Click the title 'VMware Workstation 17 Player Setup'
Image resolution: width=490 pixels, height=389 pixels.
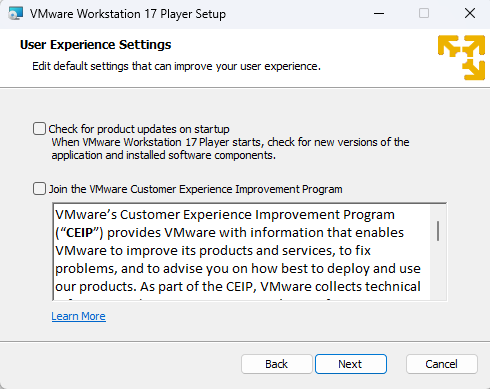128,14
